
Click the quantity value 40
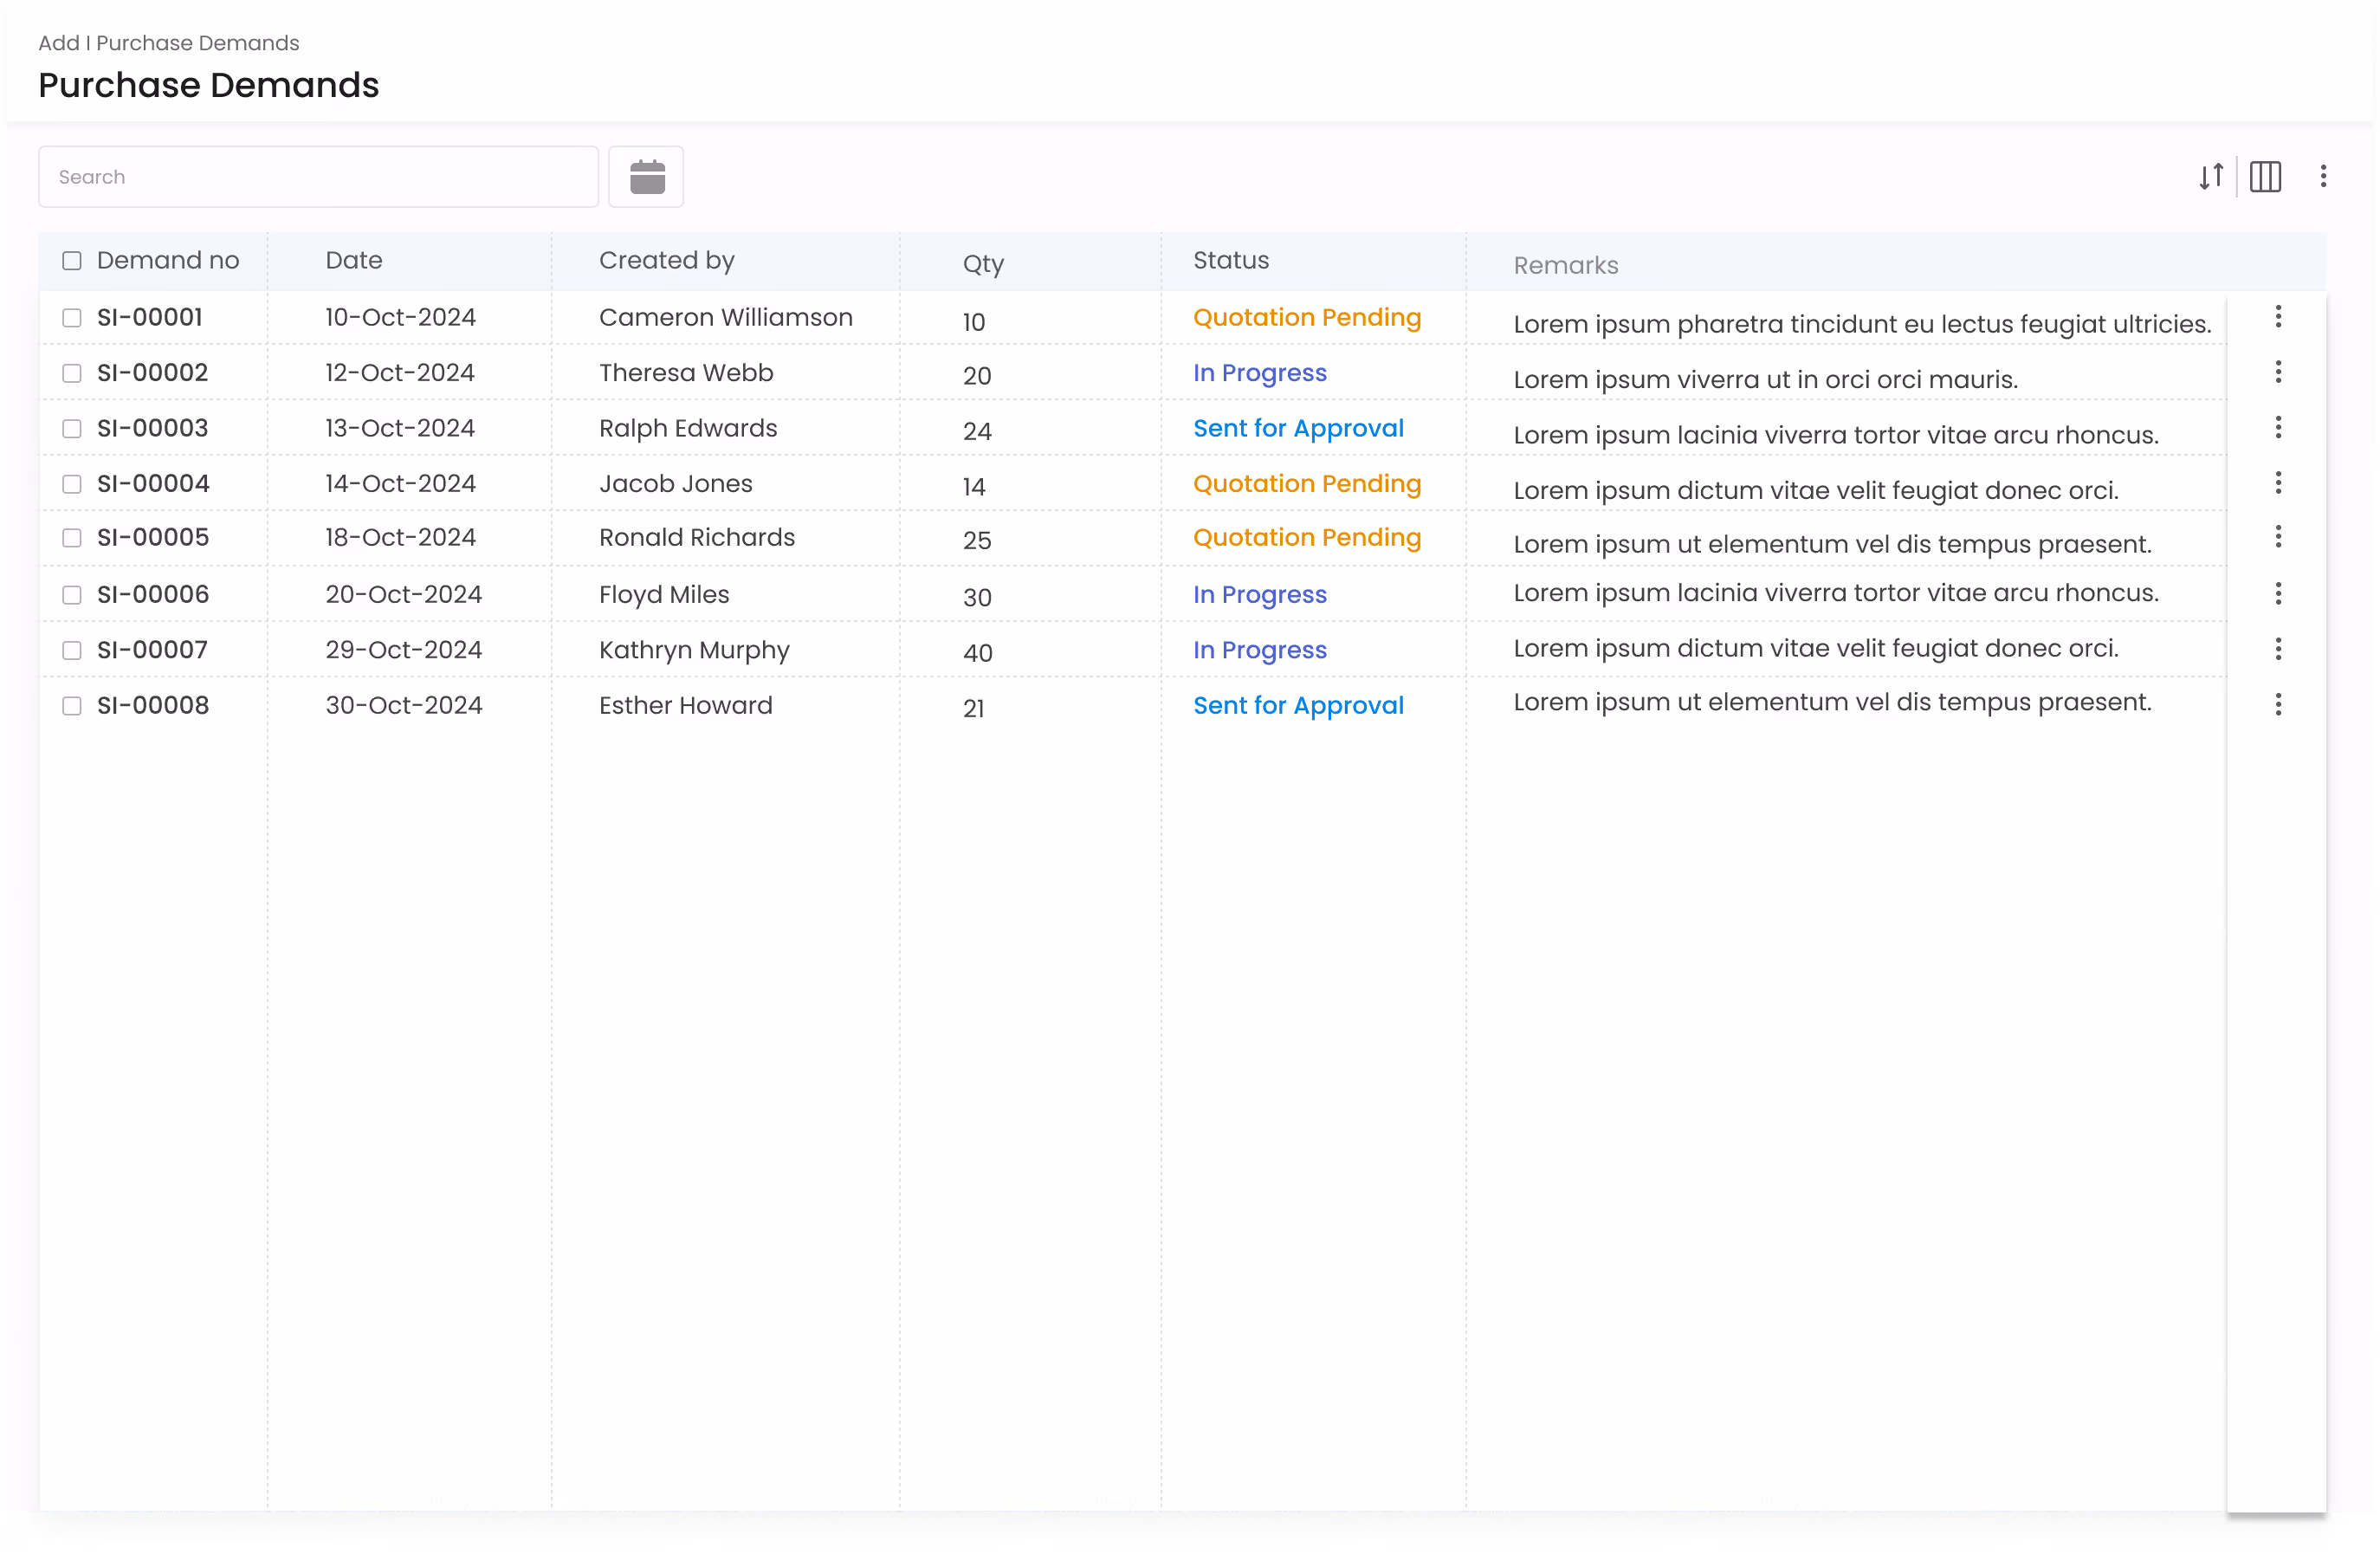(x=977, y=653)
